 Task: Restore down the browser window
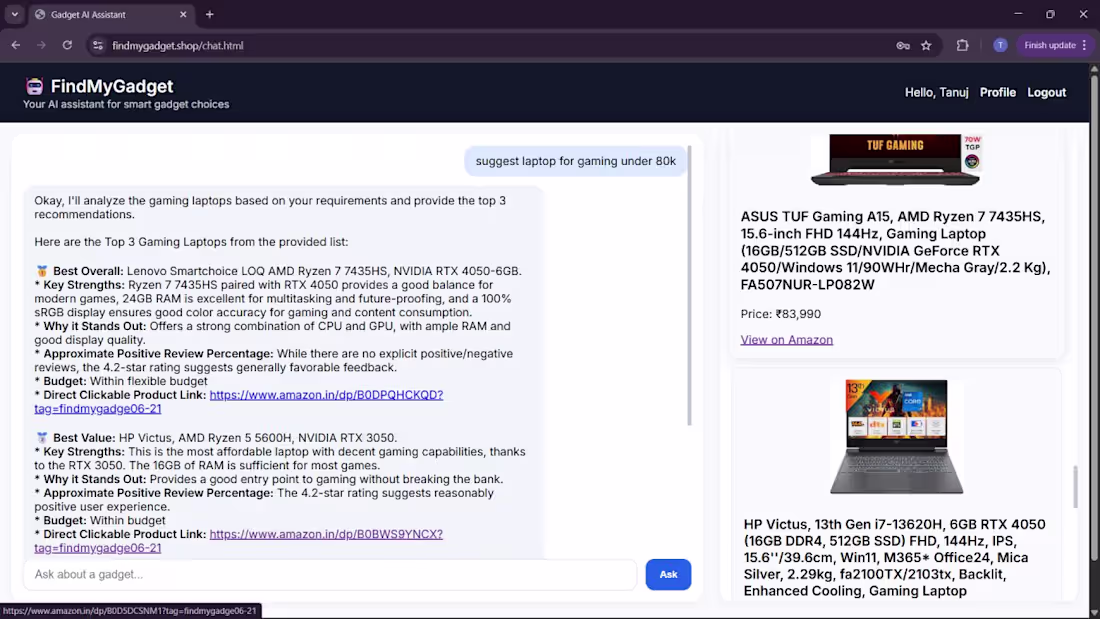click(1050, 14)
